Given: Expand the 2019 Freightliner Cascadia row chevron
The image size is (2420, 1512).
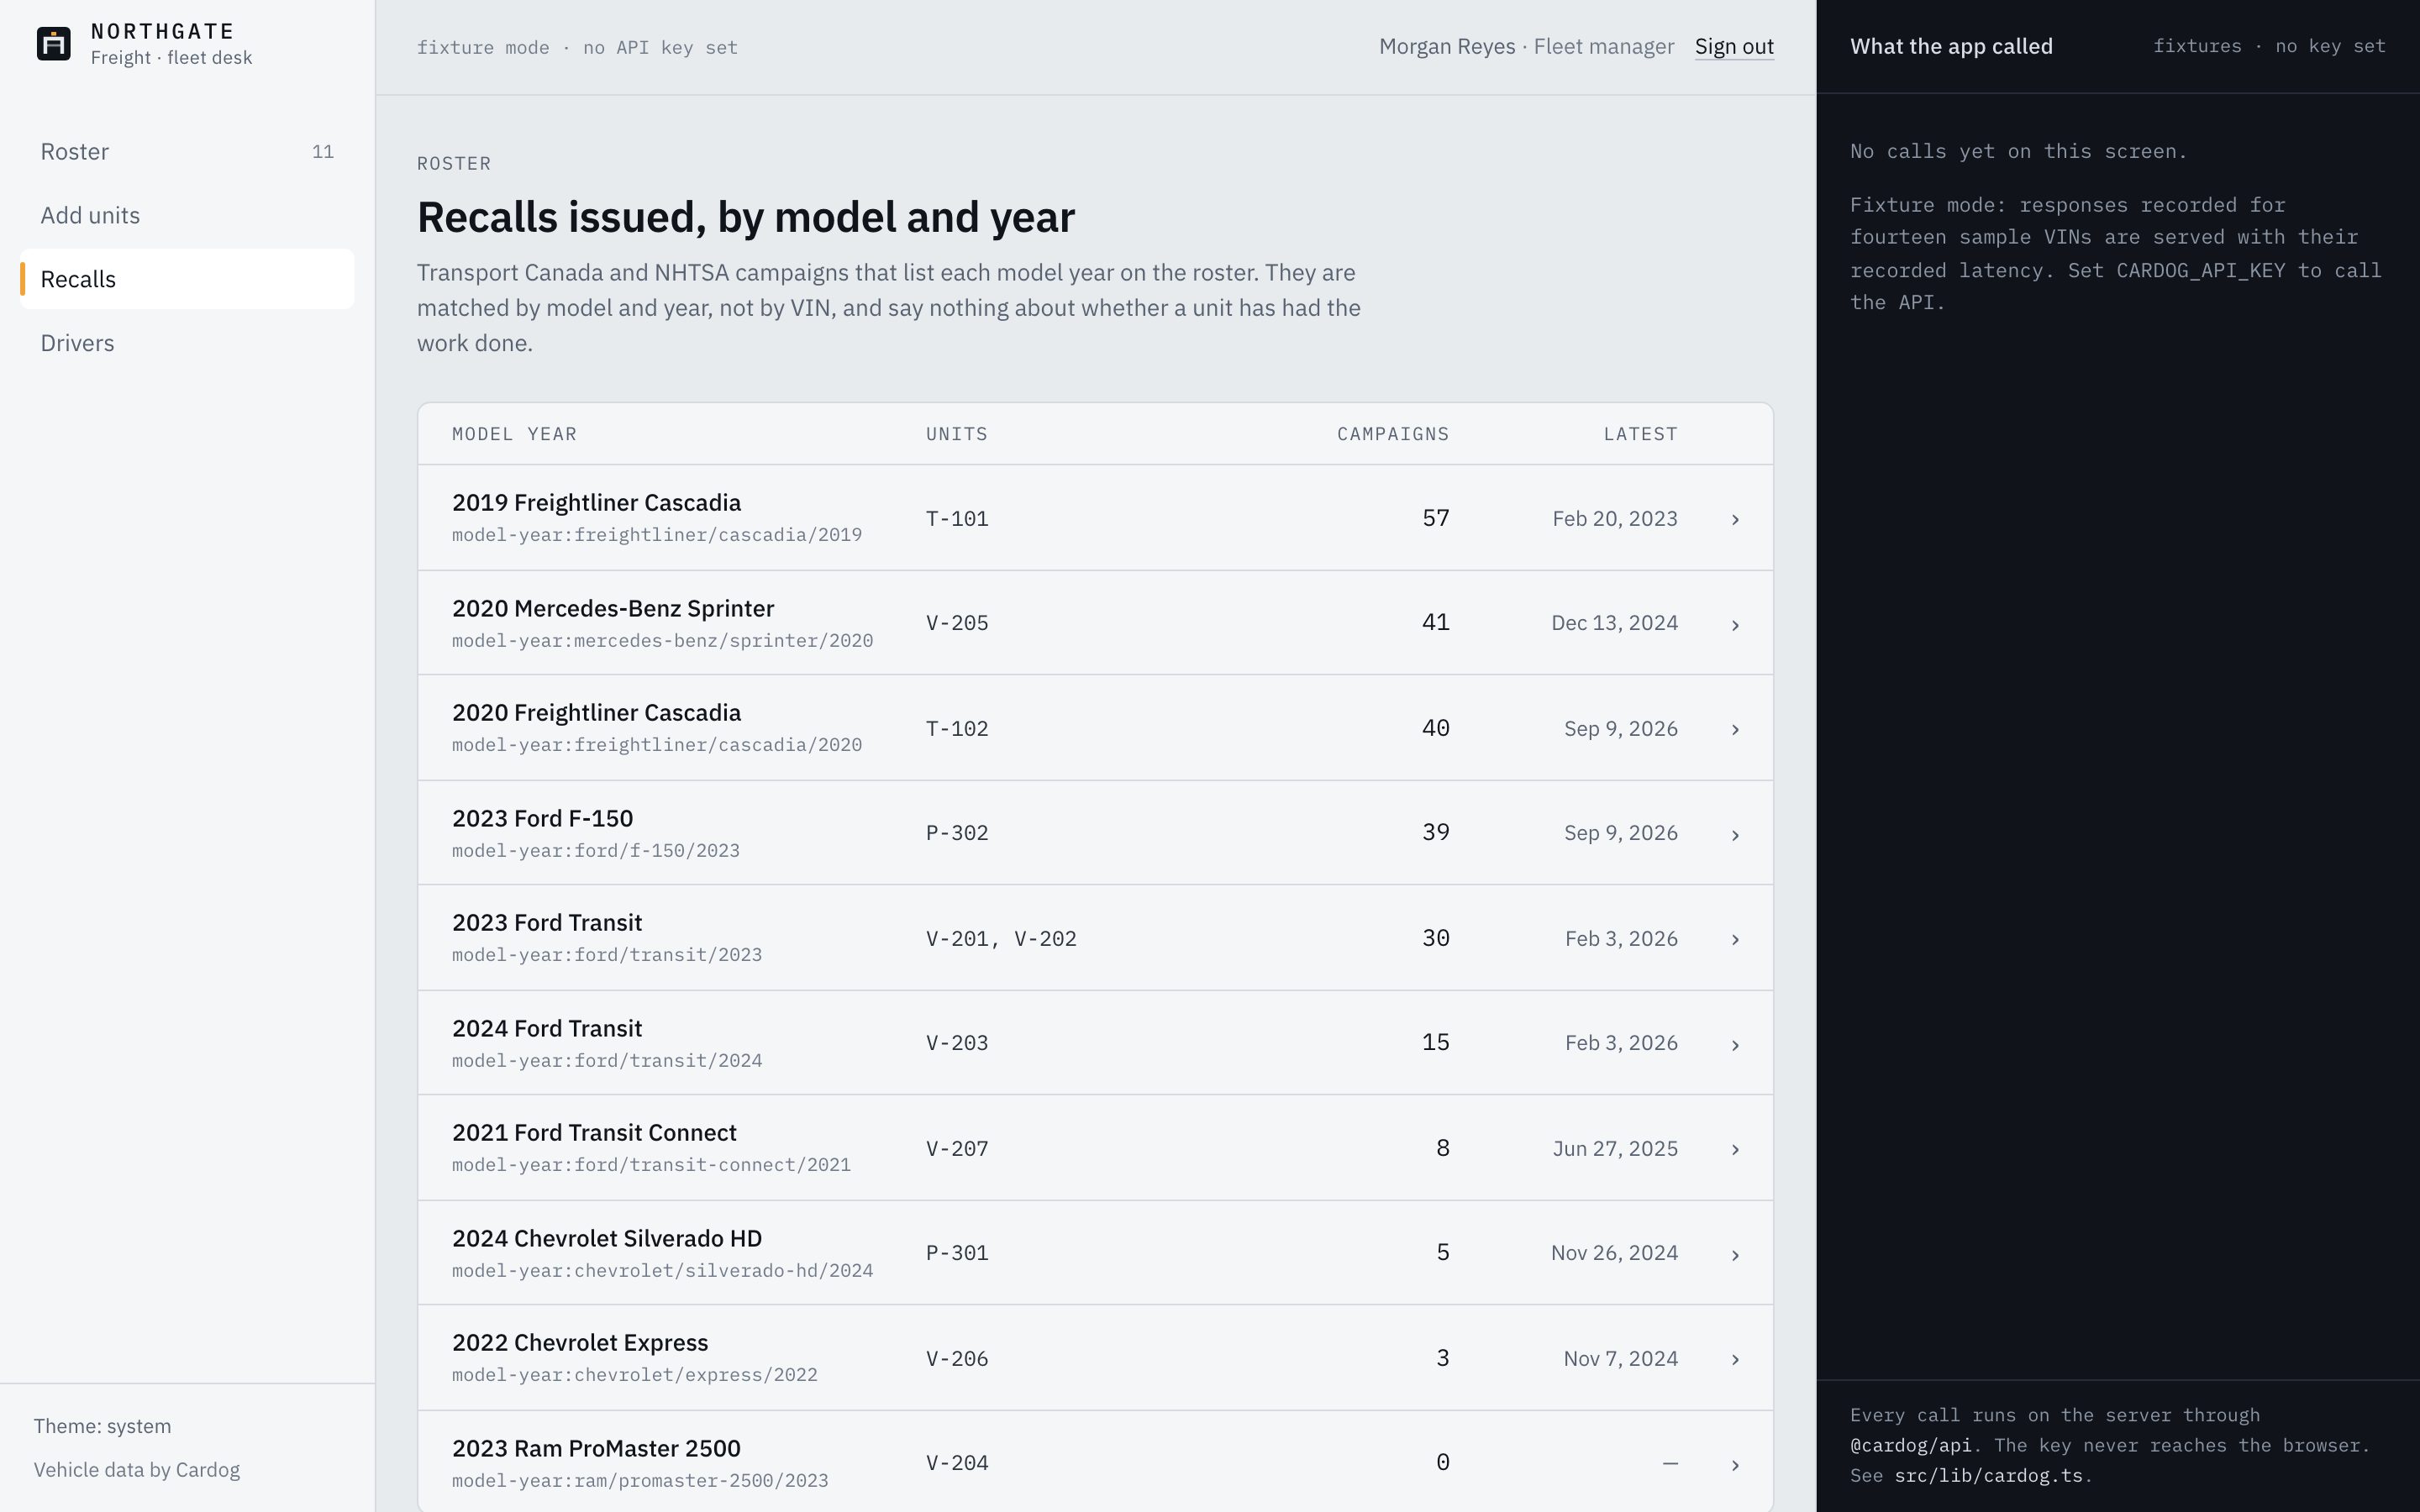Looking at the screenshot, I should coord(1735,519).
